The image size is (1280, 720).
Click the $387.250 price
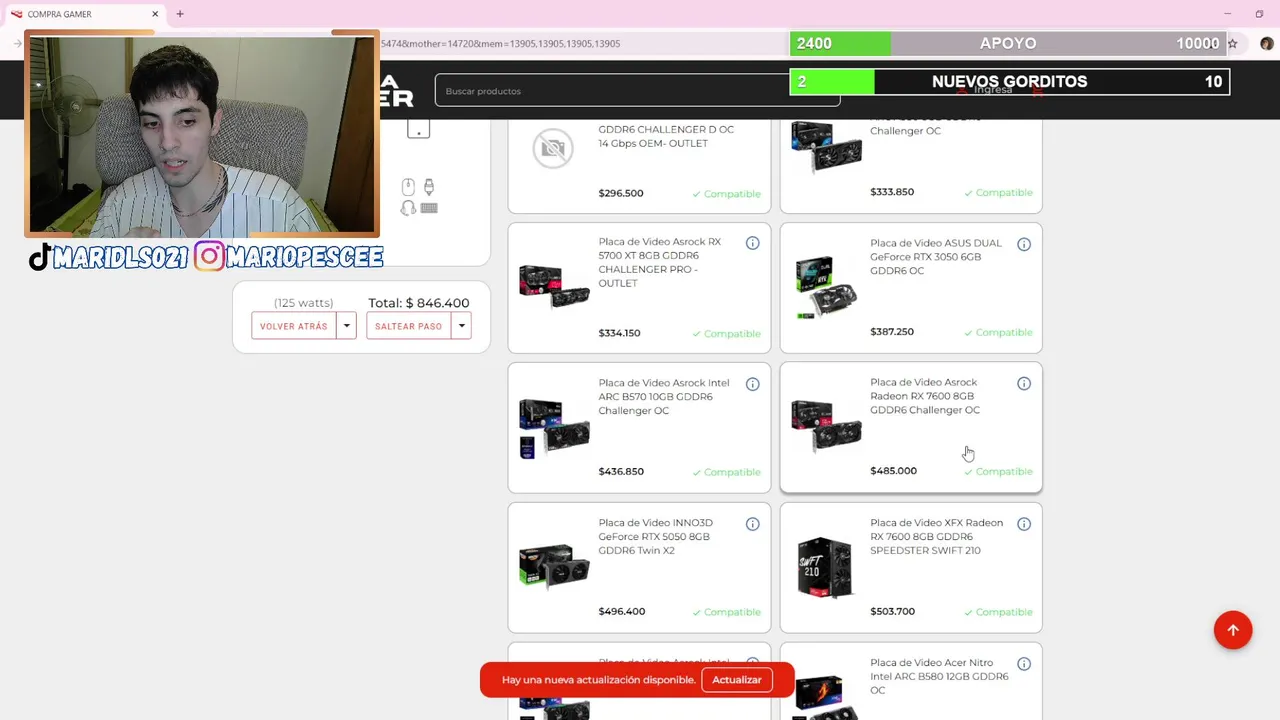point(892,332)
